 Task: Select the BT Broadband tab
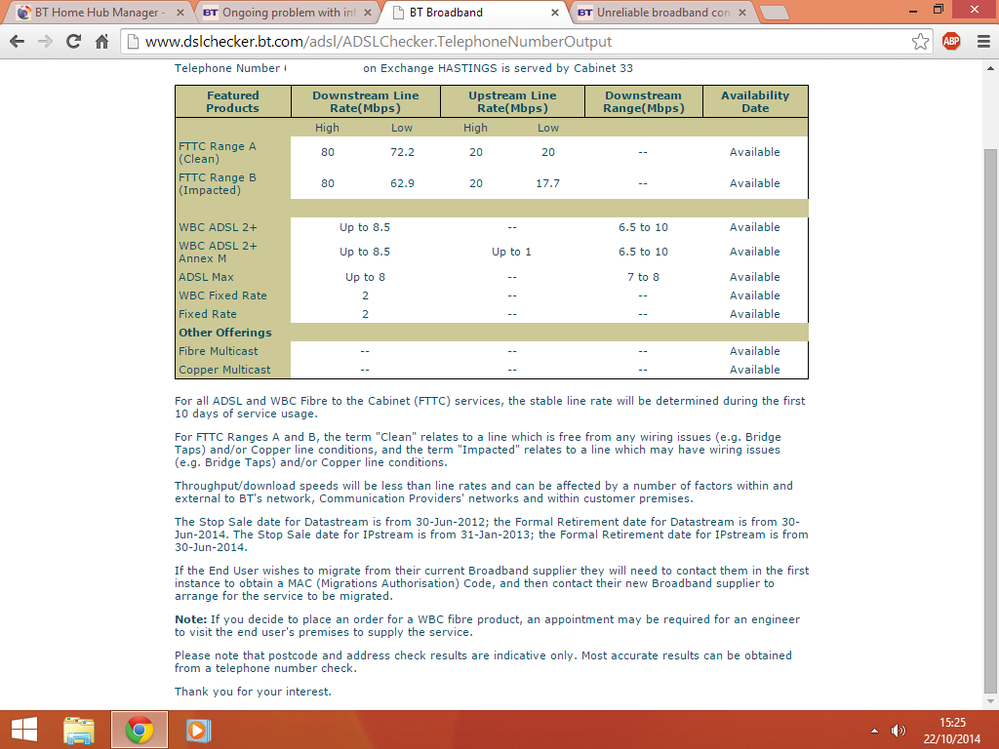(471, 12)
